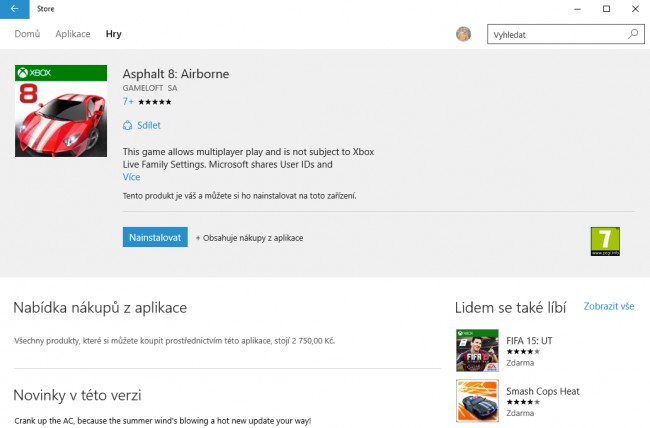This screenshot has height=428, width=650.
Task: Open the Smash Cops Heat thumbnail
Action: tap(478, 401)
